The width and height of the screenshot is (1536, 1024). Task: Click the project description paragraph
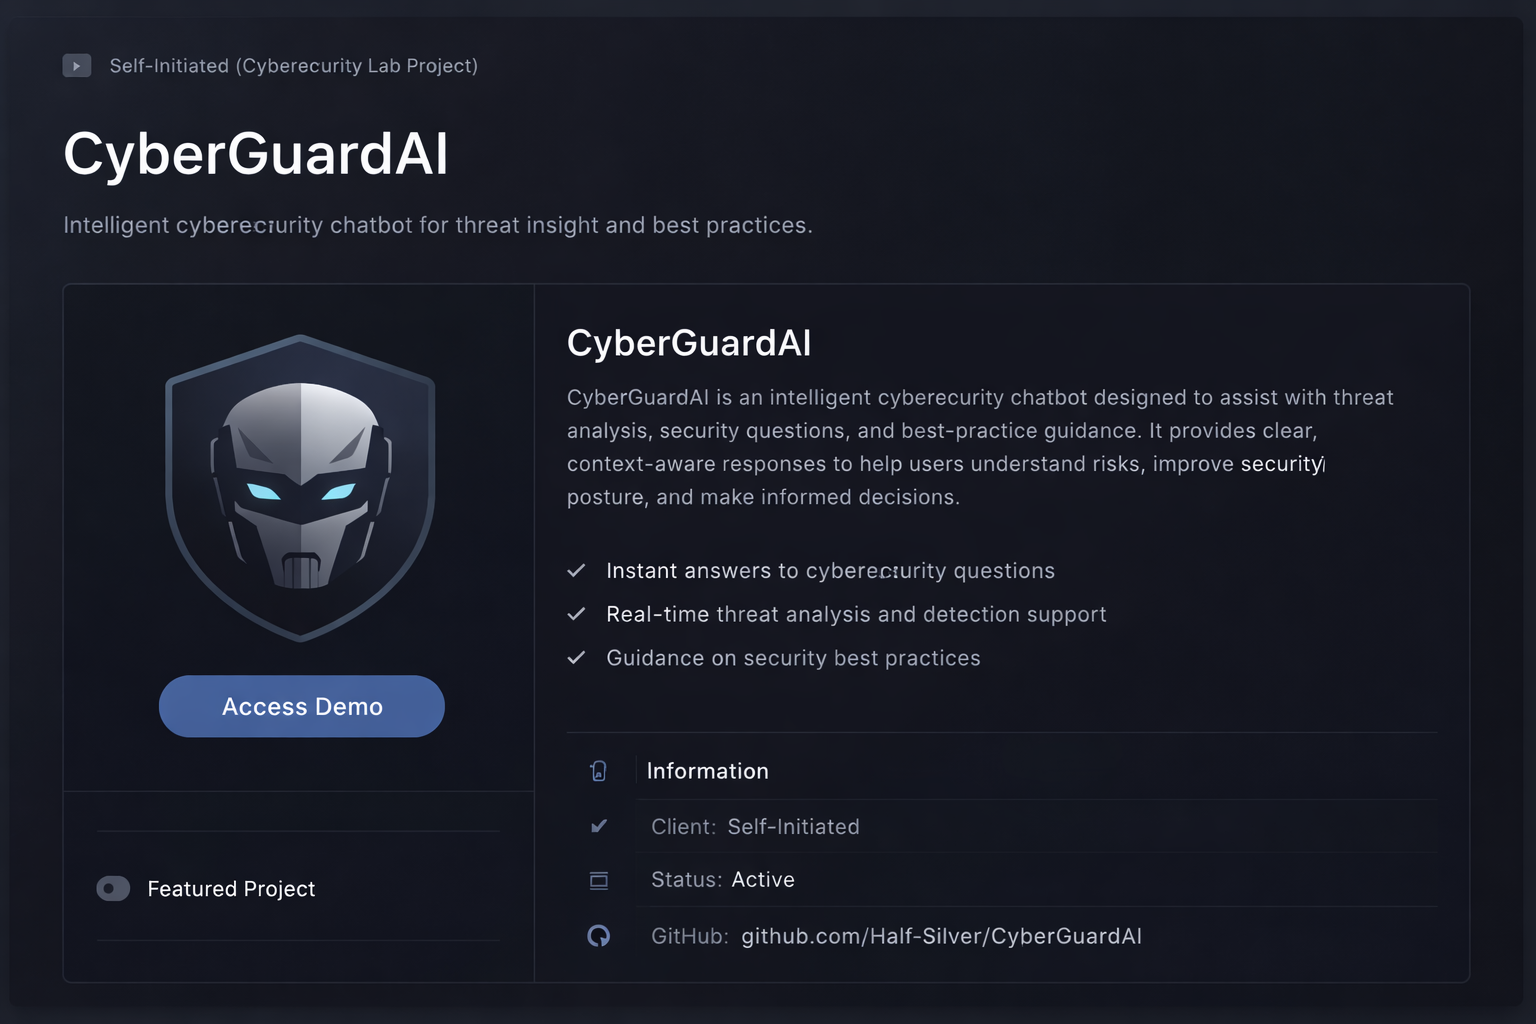(978, 447)
